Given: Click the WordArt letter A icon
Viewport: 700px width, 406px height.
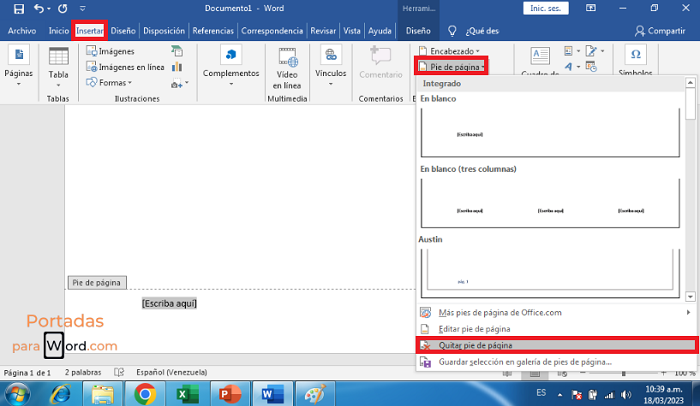Looking at the screenshot, I should tap(571, 67).
